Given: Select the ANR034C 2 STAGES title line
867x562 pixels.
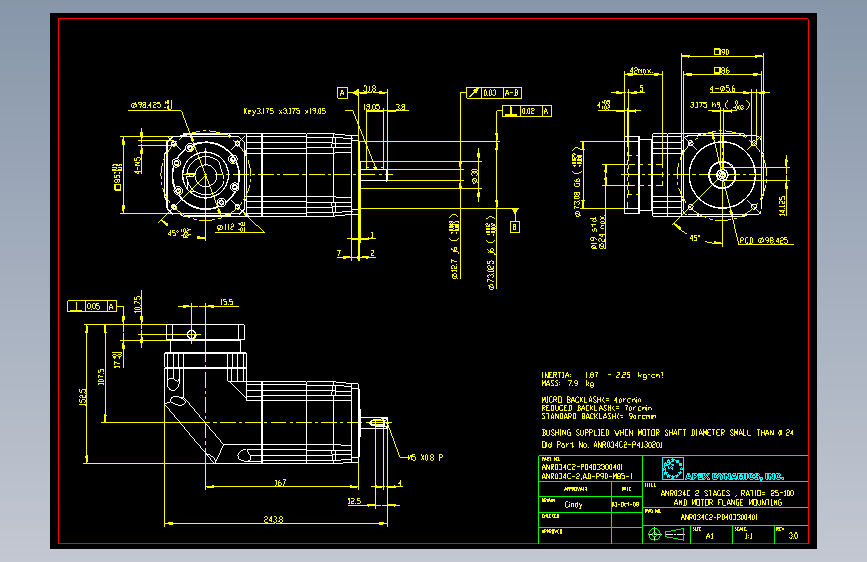Looking at the screenshot, I should click(x=727, y=493).
